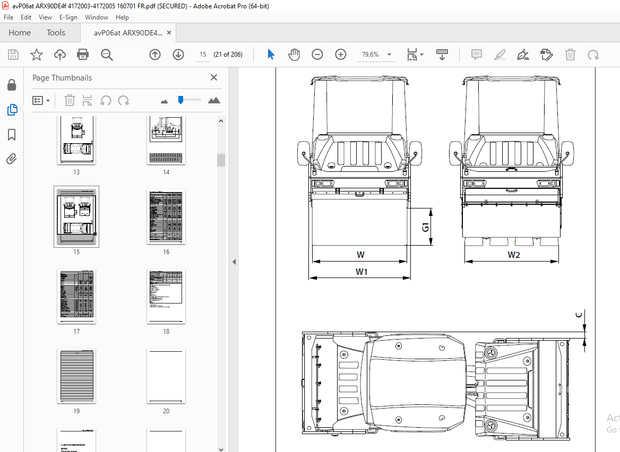Click the W2 dimension label in drawing
Image resolution: width=620 pixels, height=452 pixels.
coord(514,255)
